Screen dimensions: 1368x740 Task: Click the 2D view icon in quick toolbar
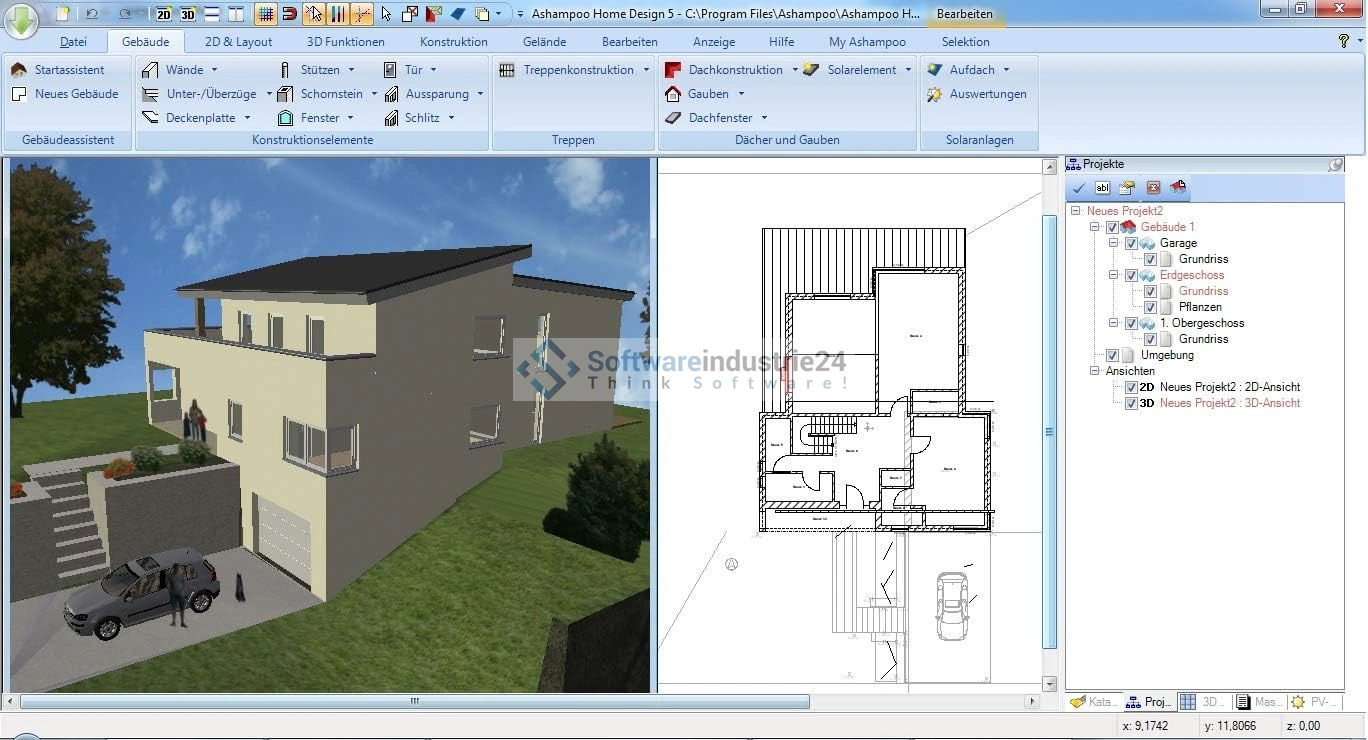pyautogui.click(x=164, y=14)
